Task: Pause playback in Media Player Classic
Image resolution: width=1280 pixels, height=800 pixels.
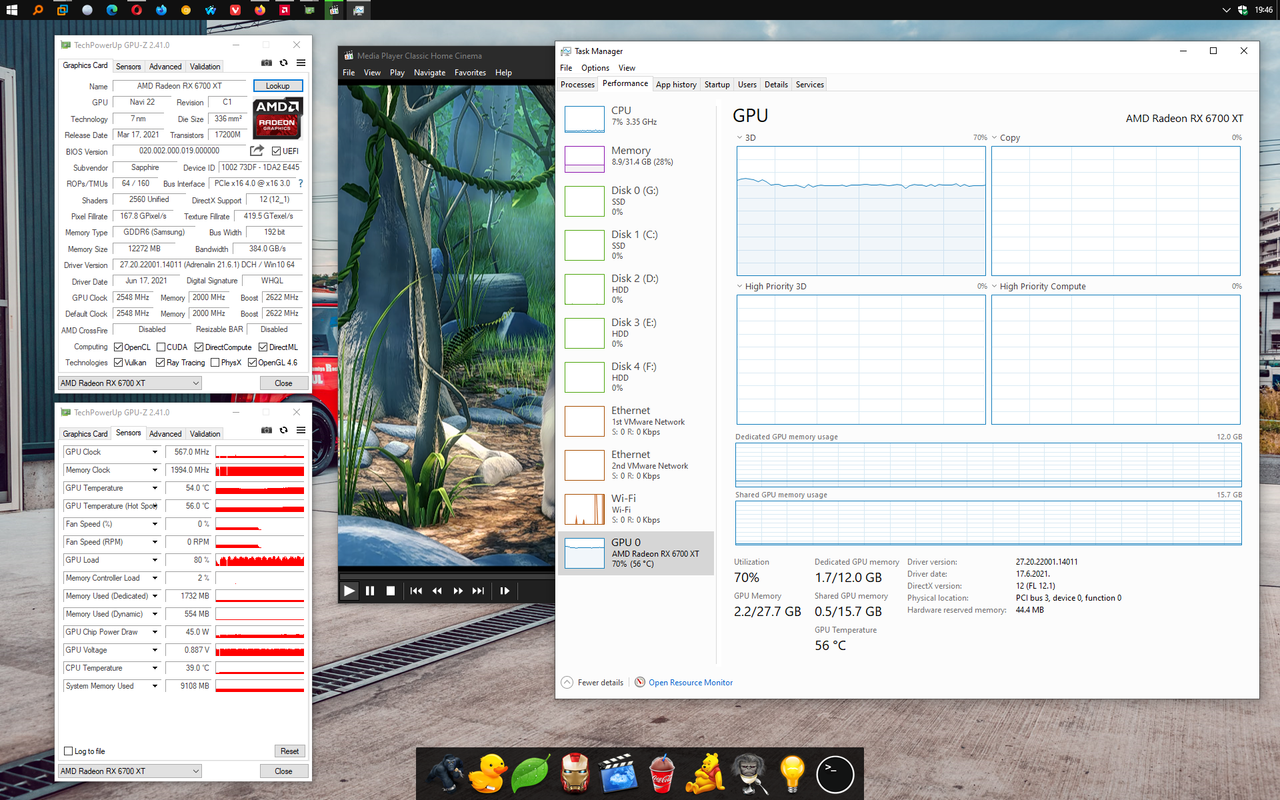Action: (x=368, y=590)
